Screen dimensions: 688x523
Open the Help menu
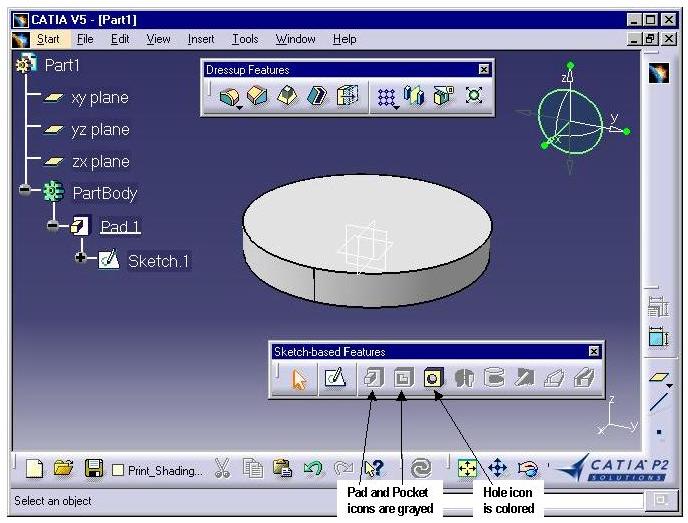pyautogui.click(x=344, y=39)
